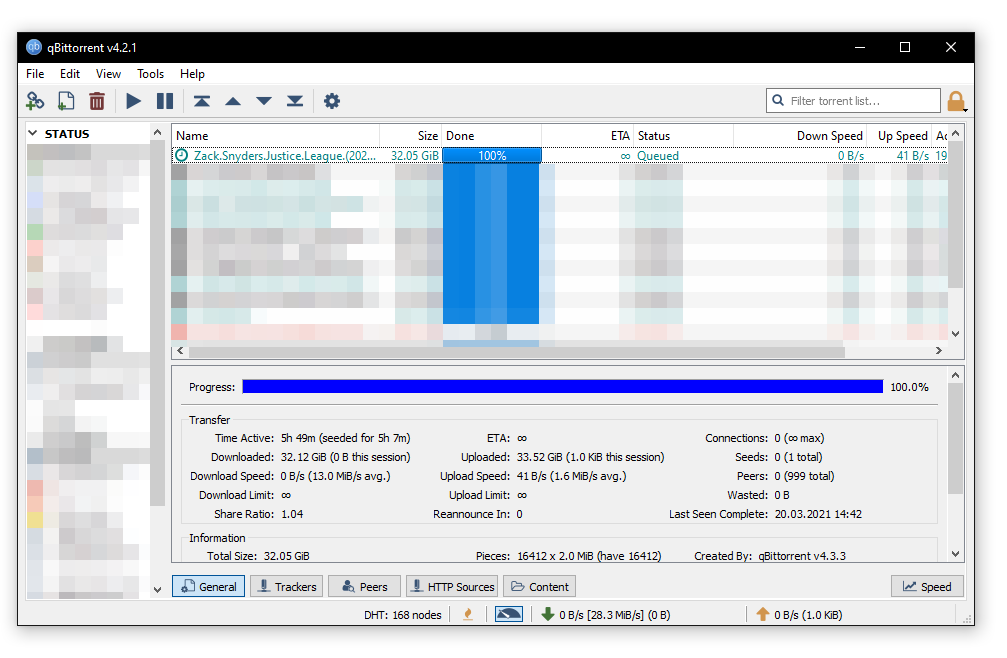Sort torrents by the Status column header
Image resolution: width=1007 pixels, height=658 pixels.
tap(683, 136)
